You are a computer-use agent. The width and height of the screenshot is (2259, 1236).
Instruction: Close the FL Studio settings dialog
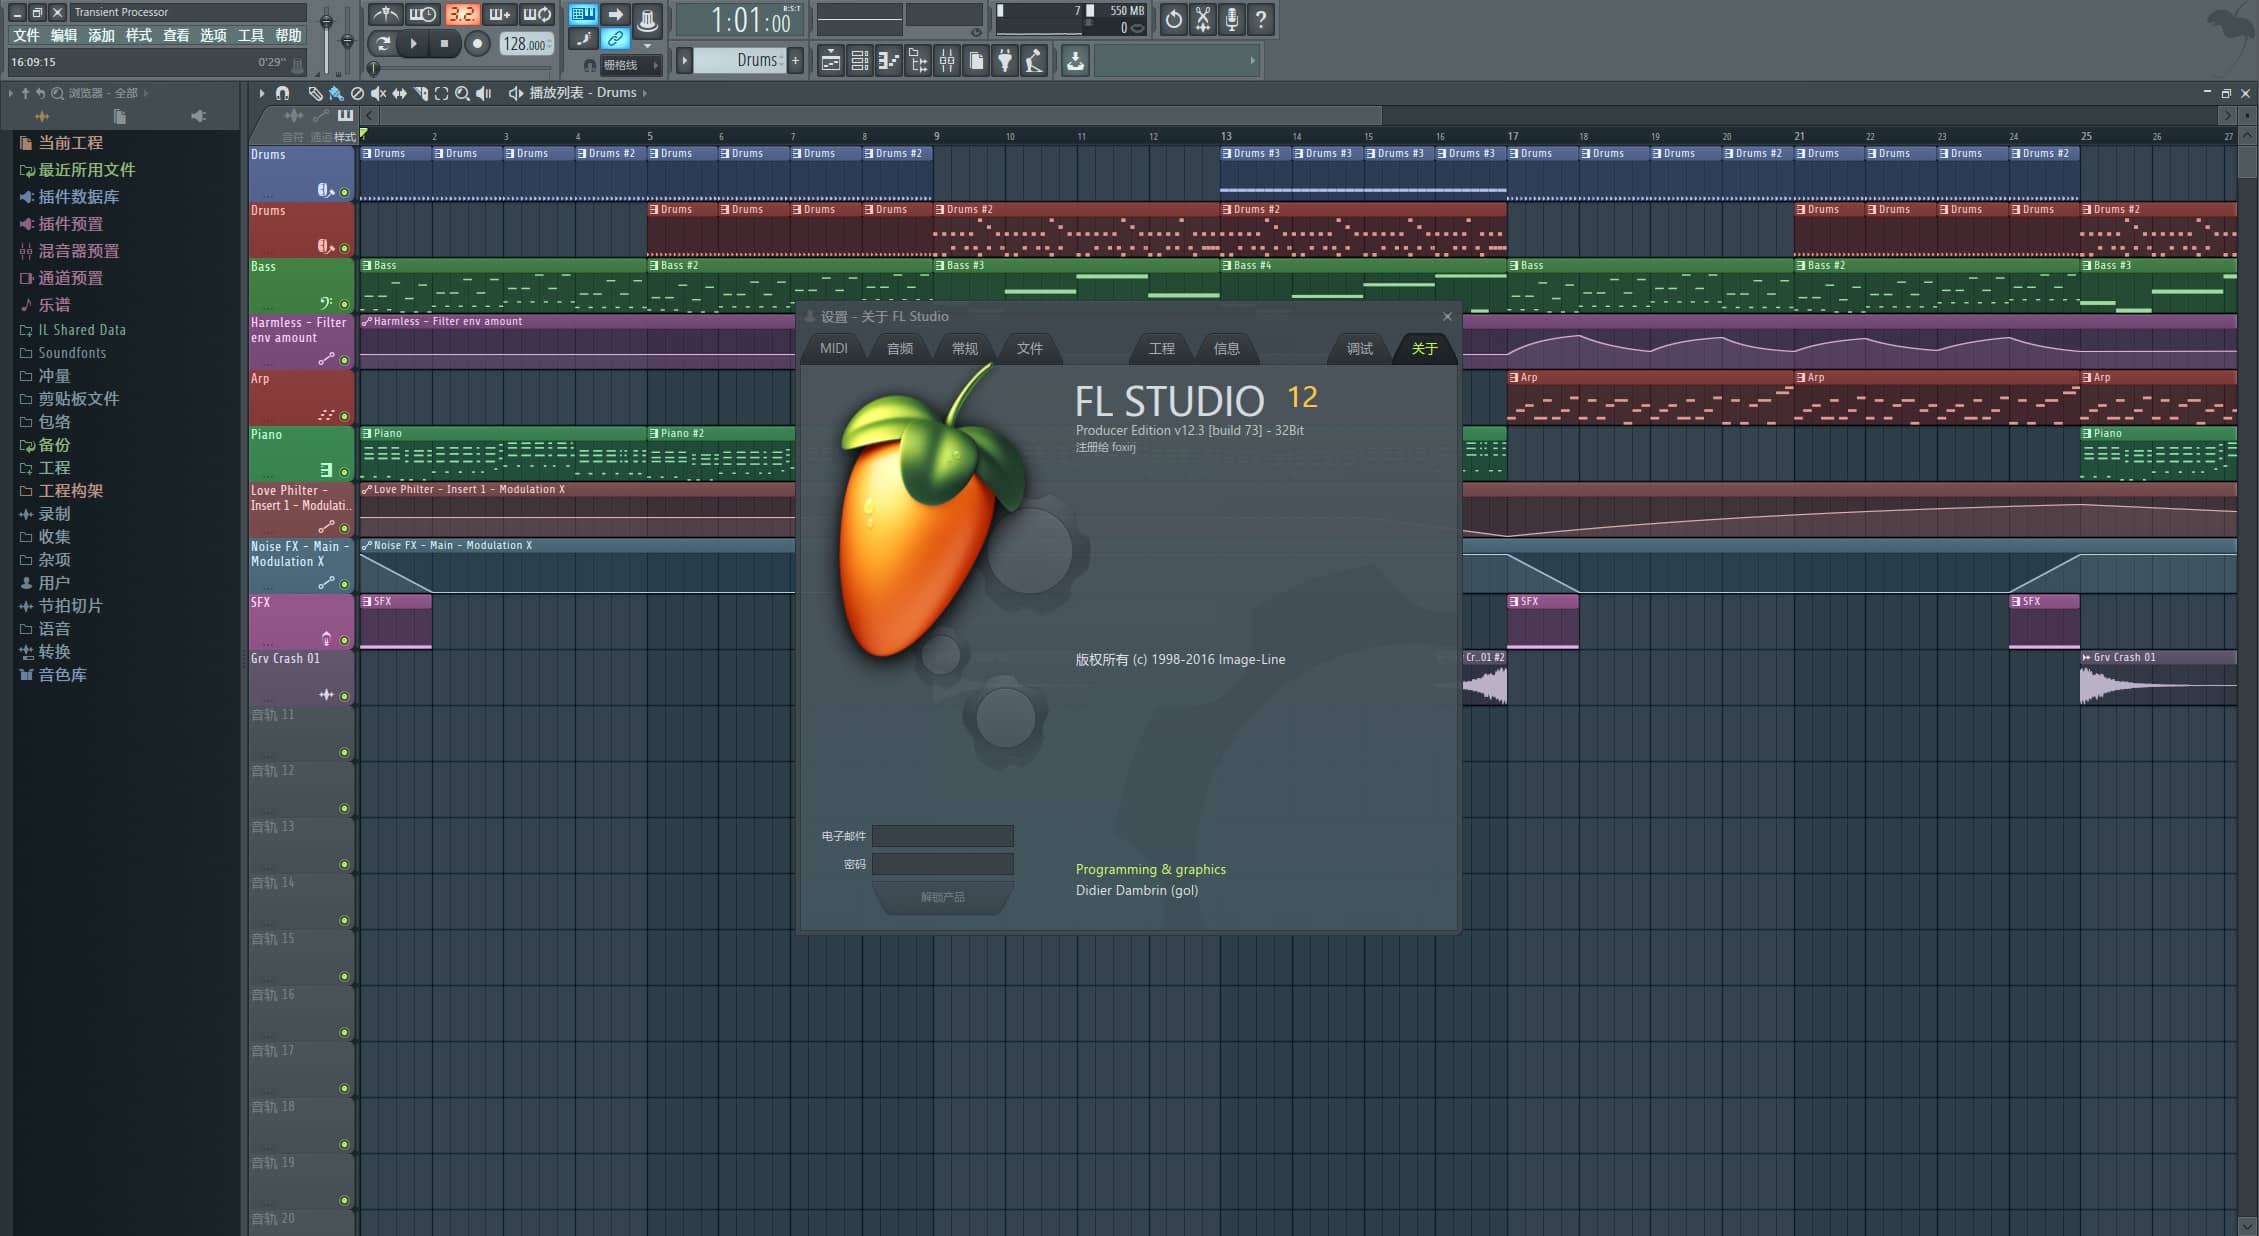pos(1447,317)
